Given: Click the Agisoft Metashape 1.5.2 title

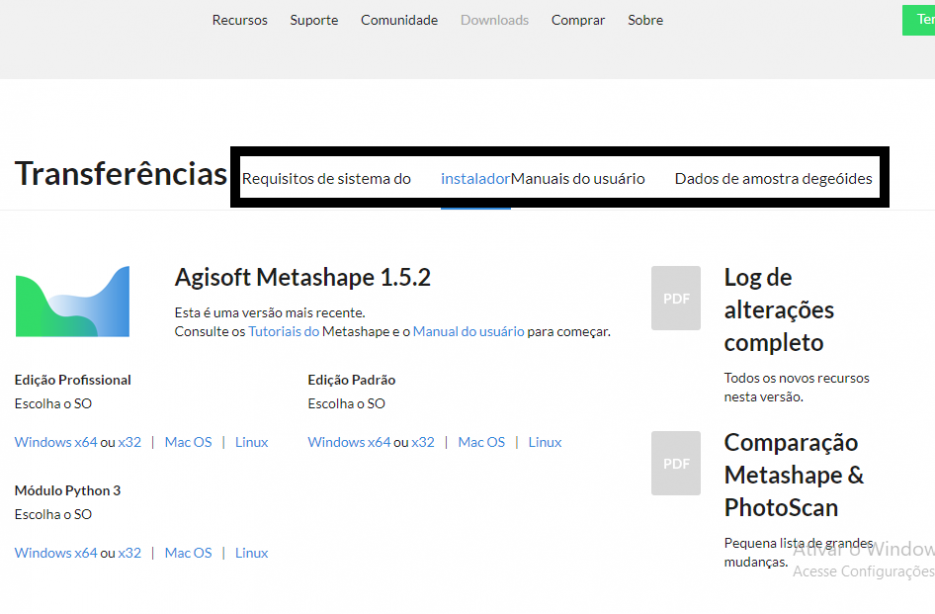Looking at the screenshot, I should (x=302, y=278).
